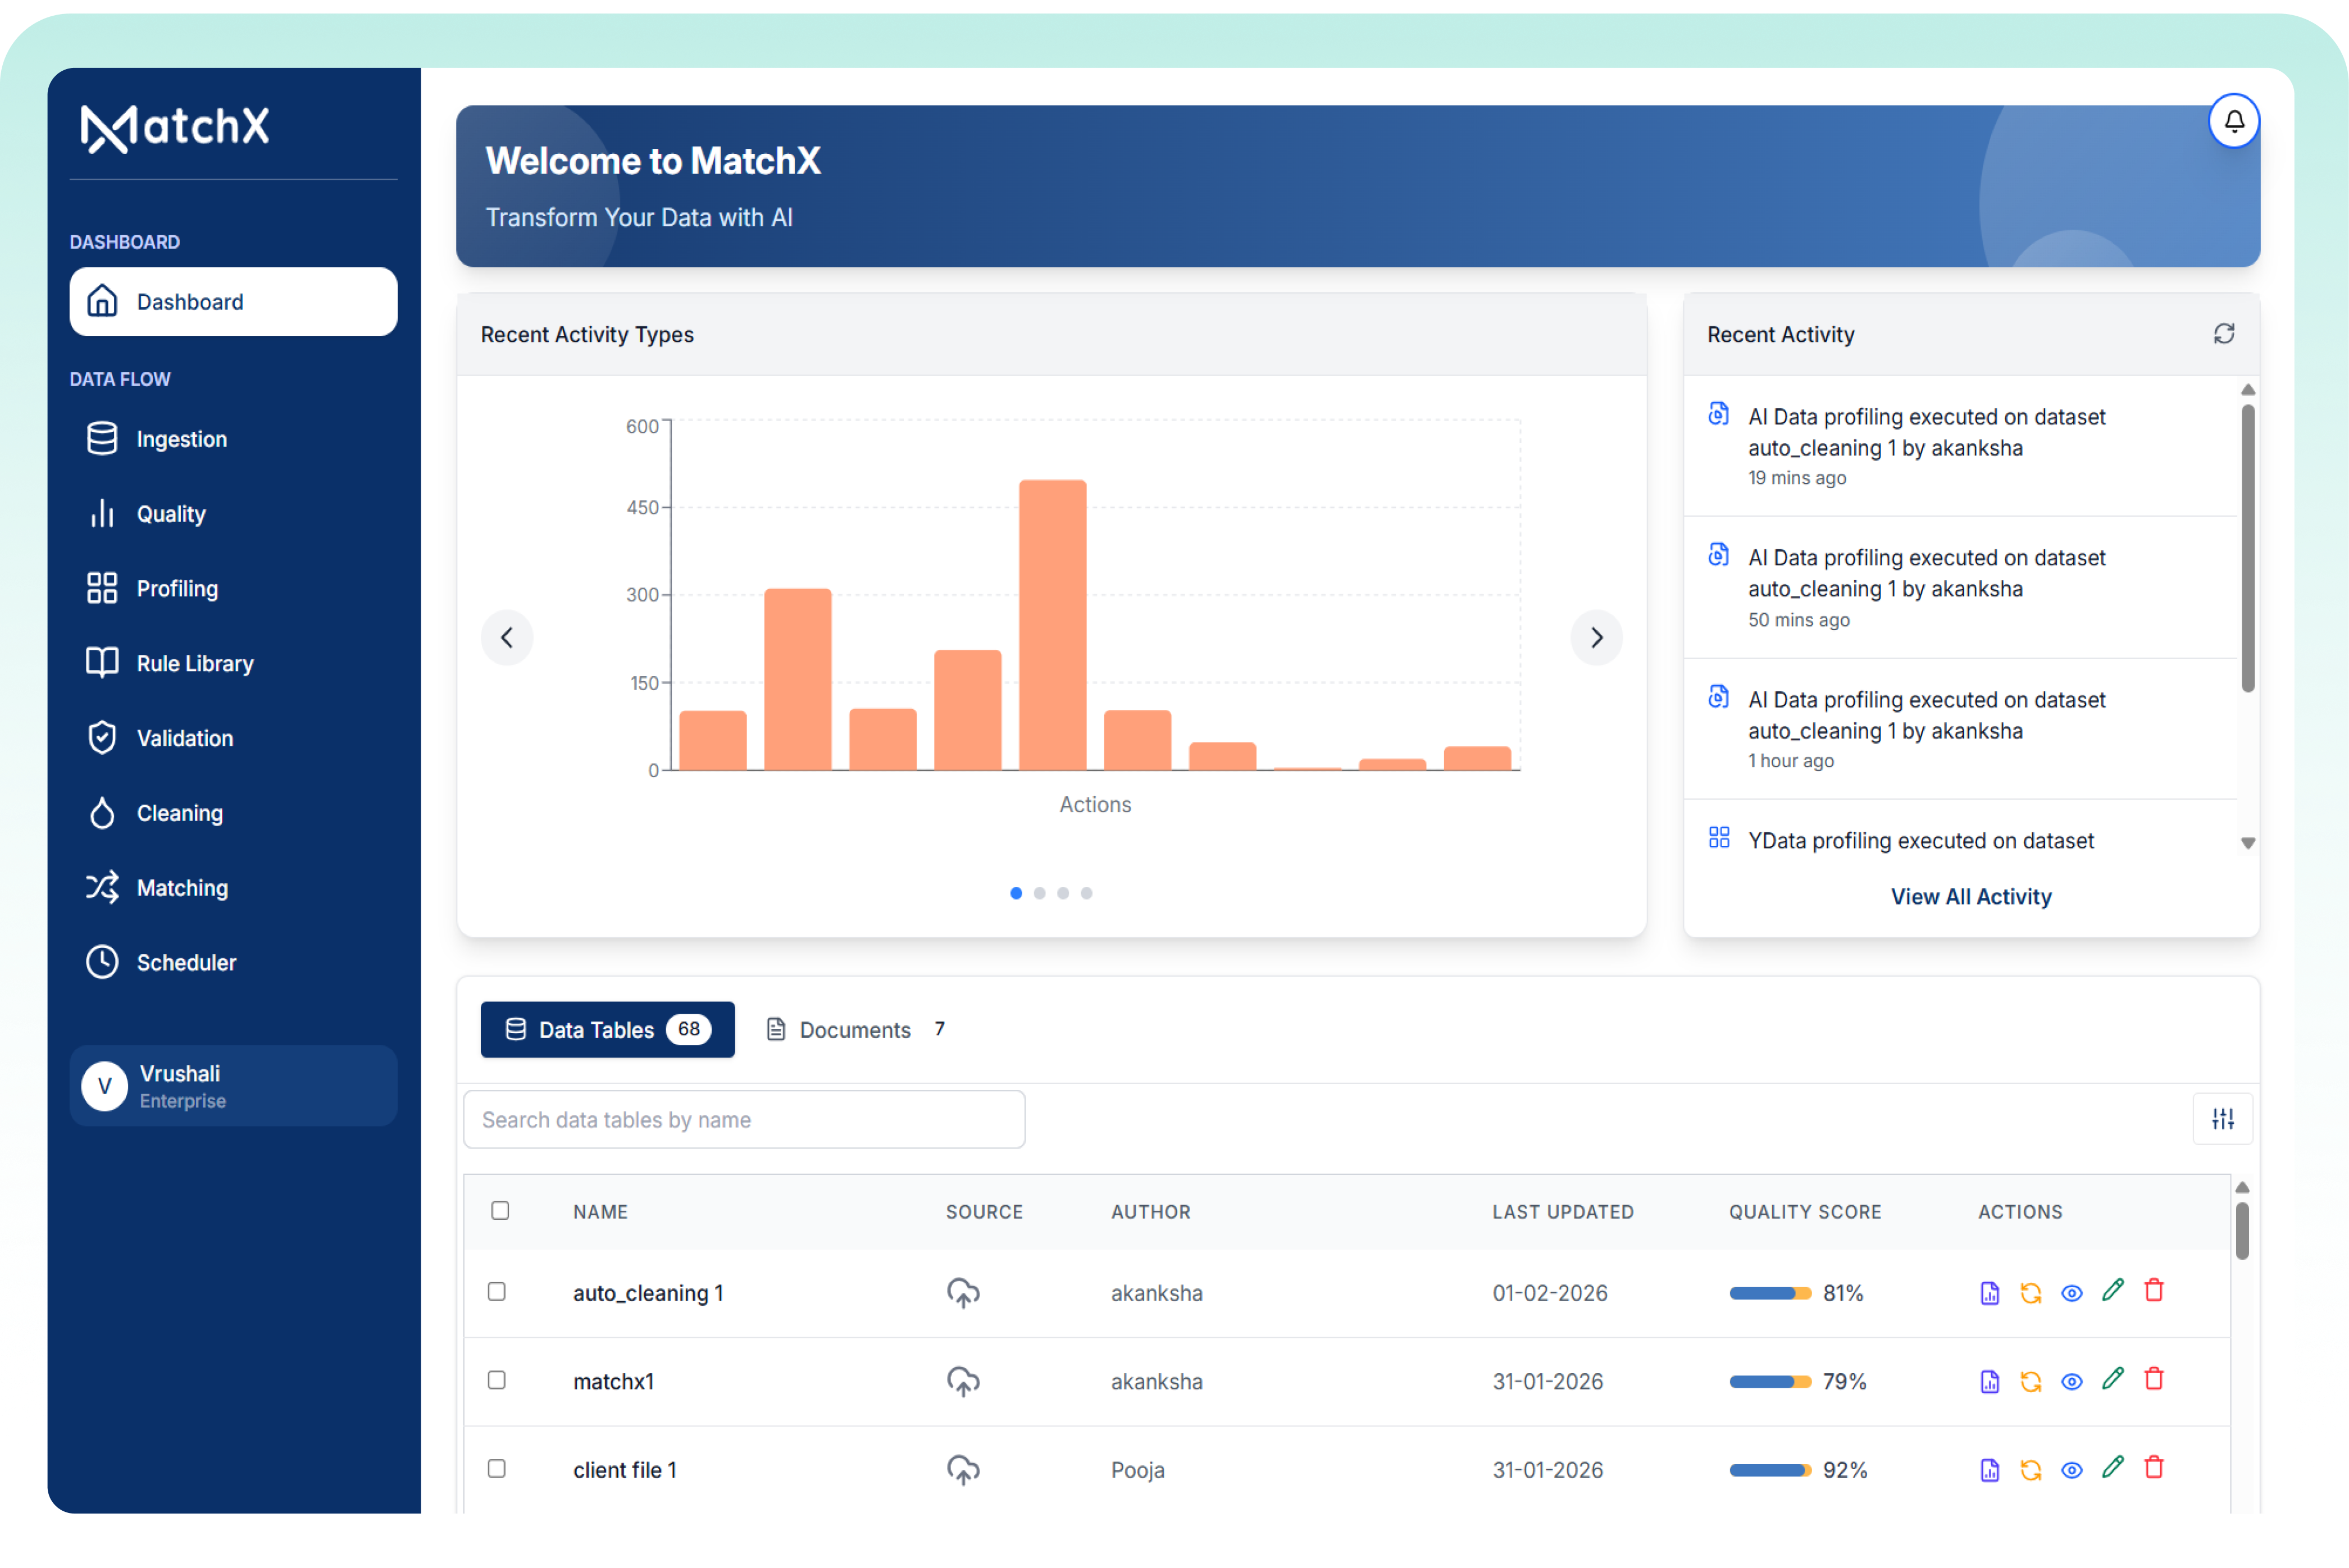
Task: Delete the auto_cleaning 1 table
Action: tap(2154, 1291)
